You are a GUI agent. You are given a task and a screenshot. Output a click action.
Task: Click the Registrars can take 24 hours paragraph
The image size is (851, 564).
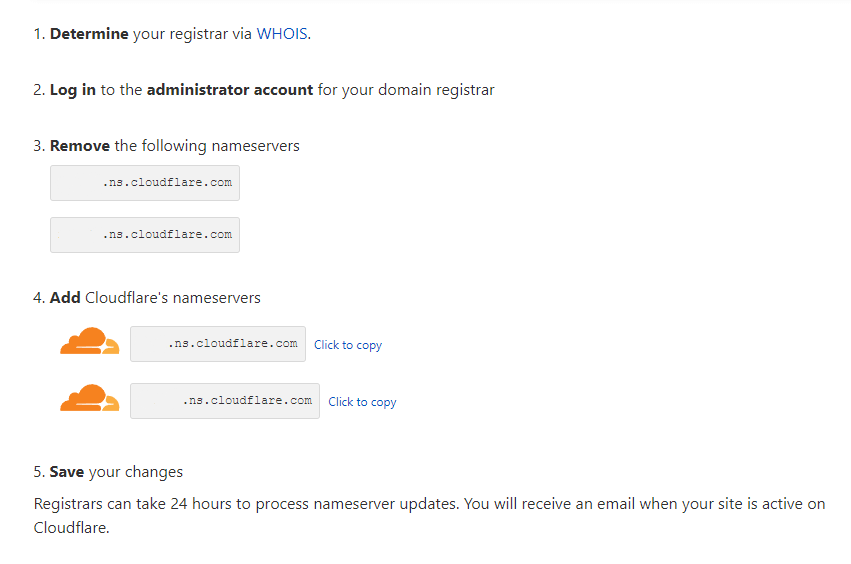[x=429, y=516]
